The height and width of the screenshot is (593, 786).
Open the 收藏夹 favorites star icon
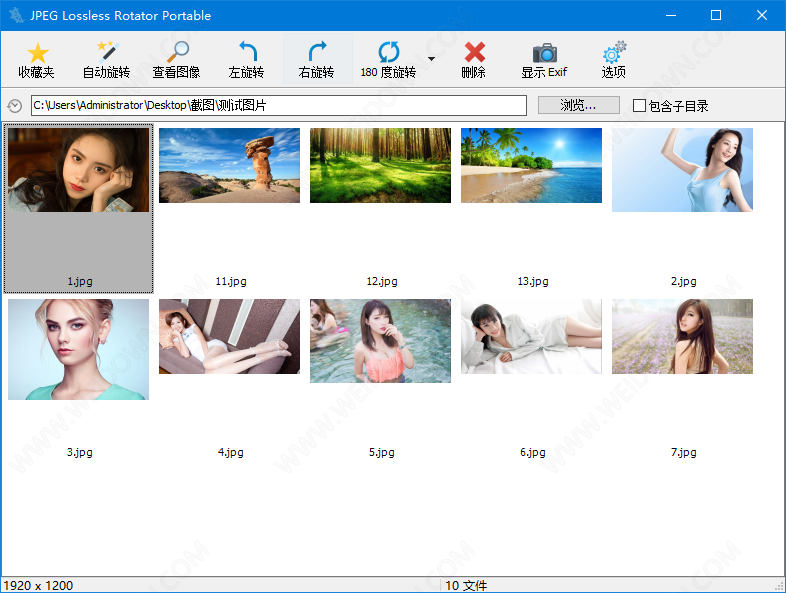tap(38, 53)
